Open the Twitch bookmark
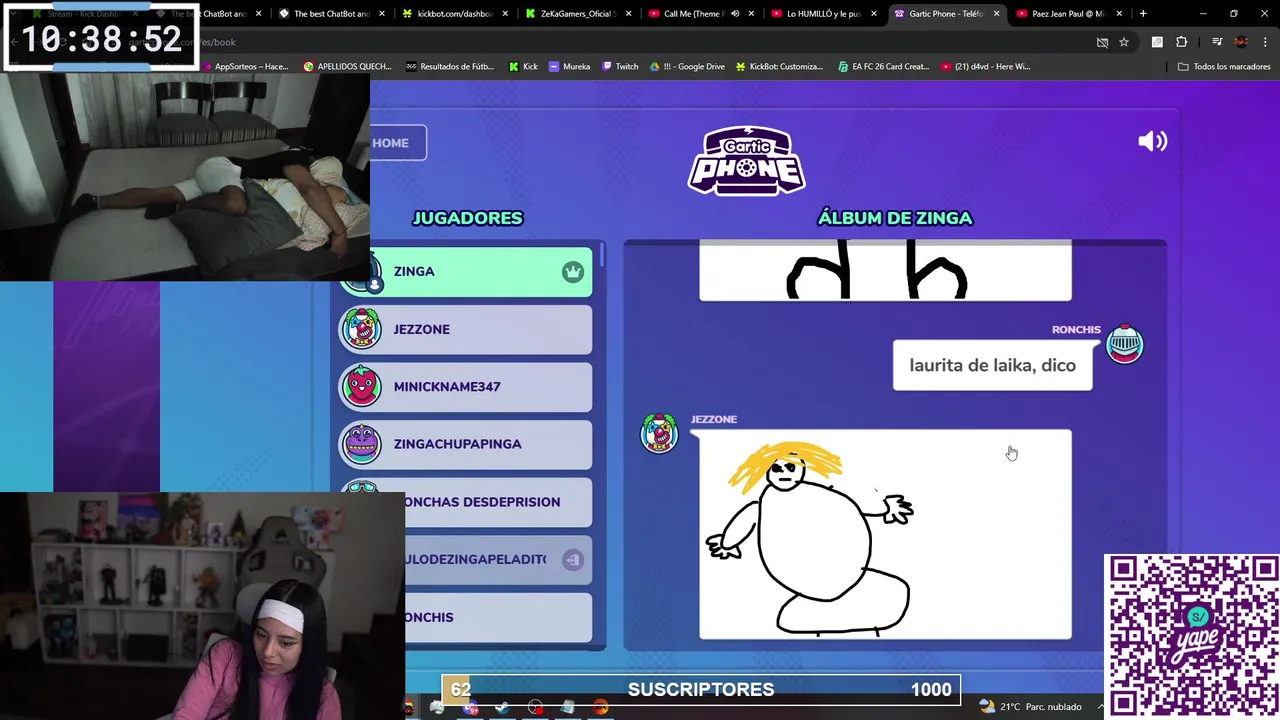 tap(620, 66)
